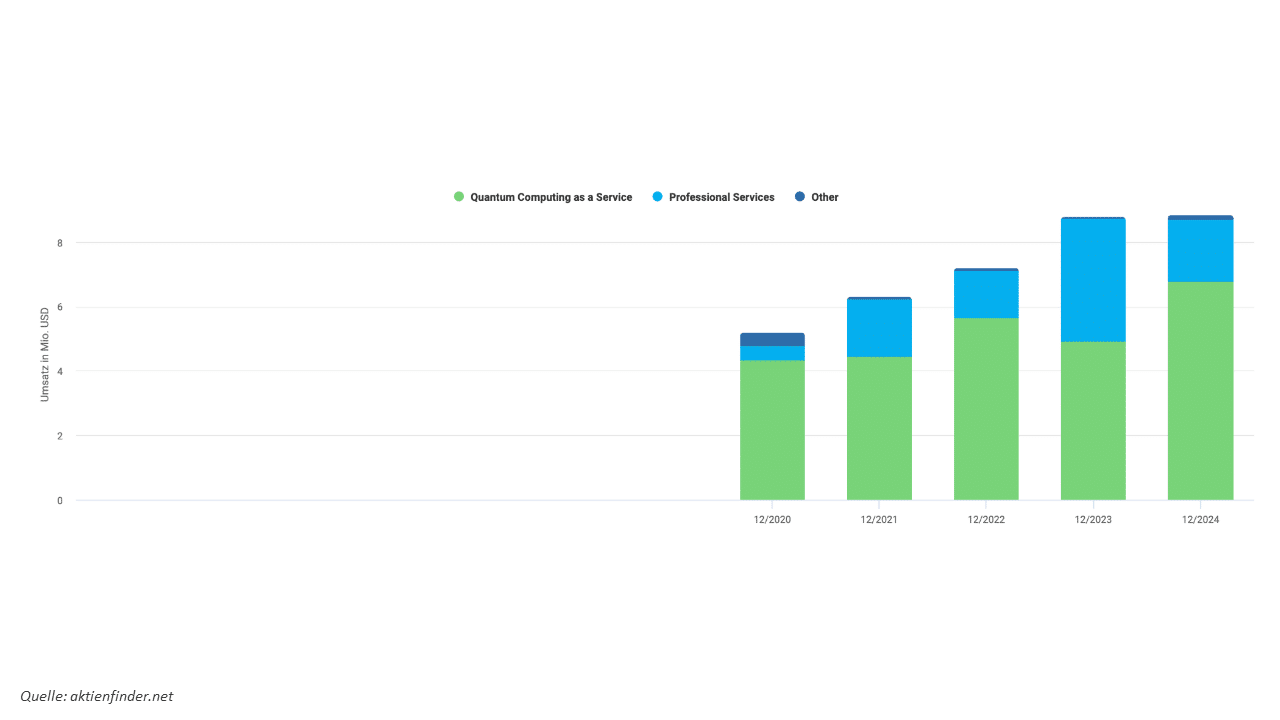Viewport: 1280px width, 720px height.
Task: Click the green Quantum Computing legend dot
Action: [459, 197]
